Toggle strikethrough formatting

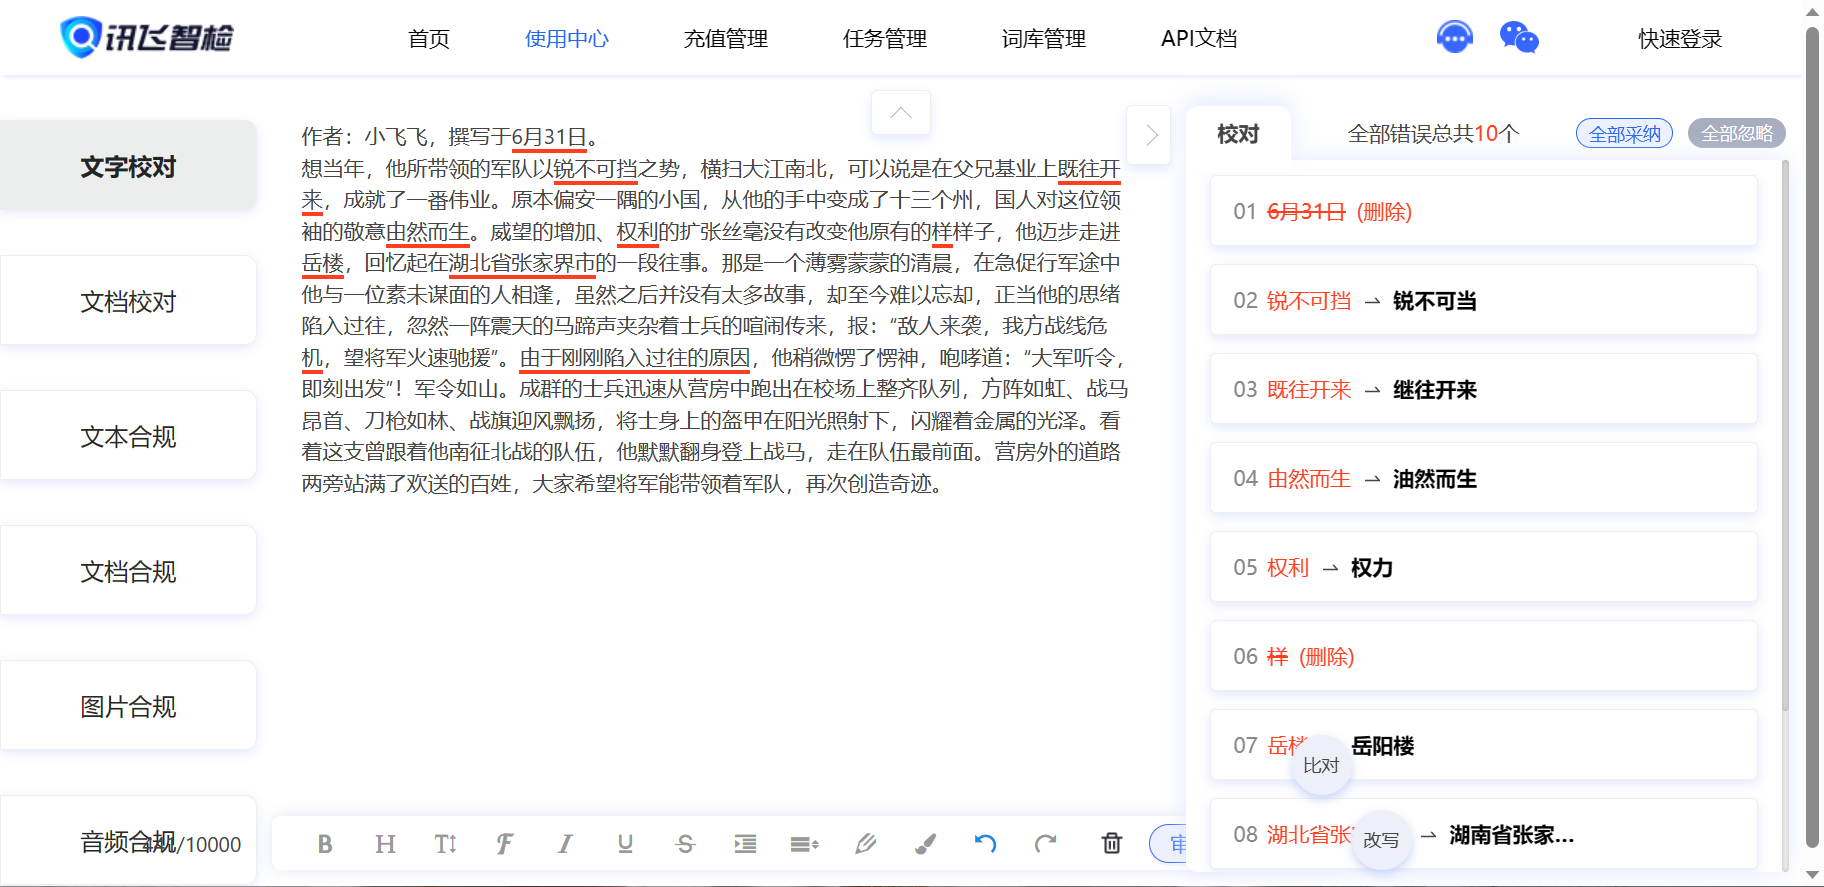pos(685,844)
